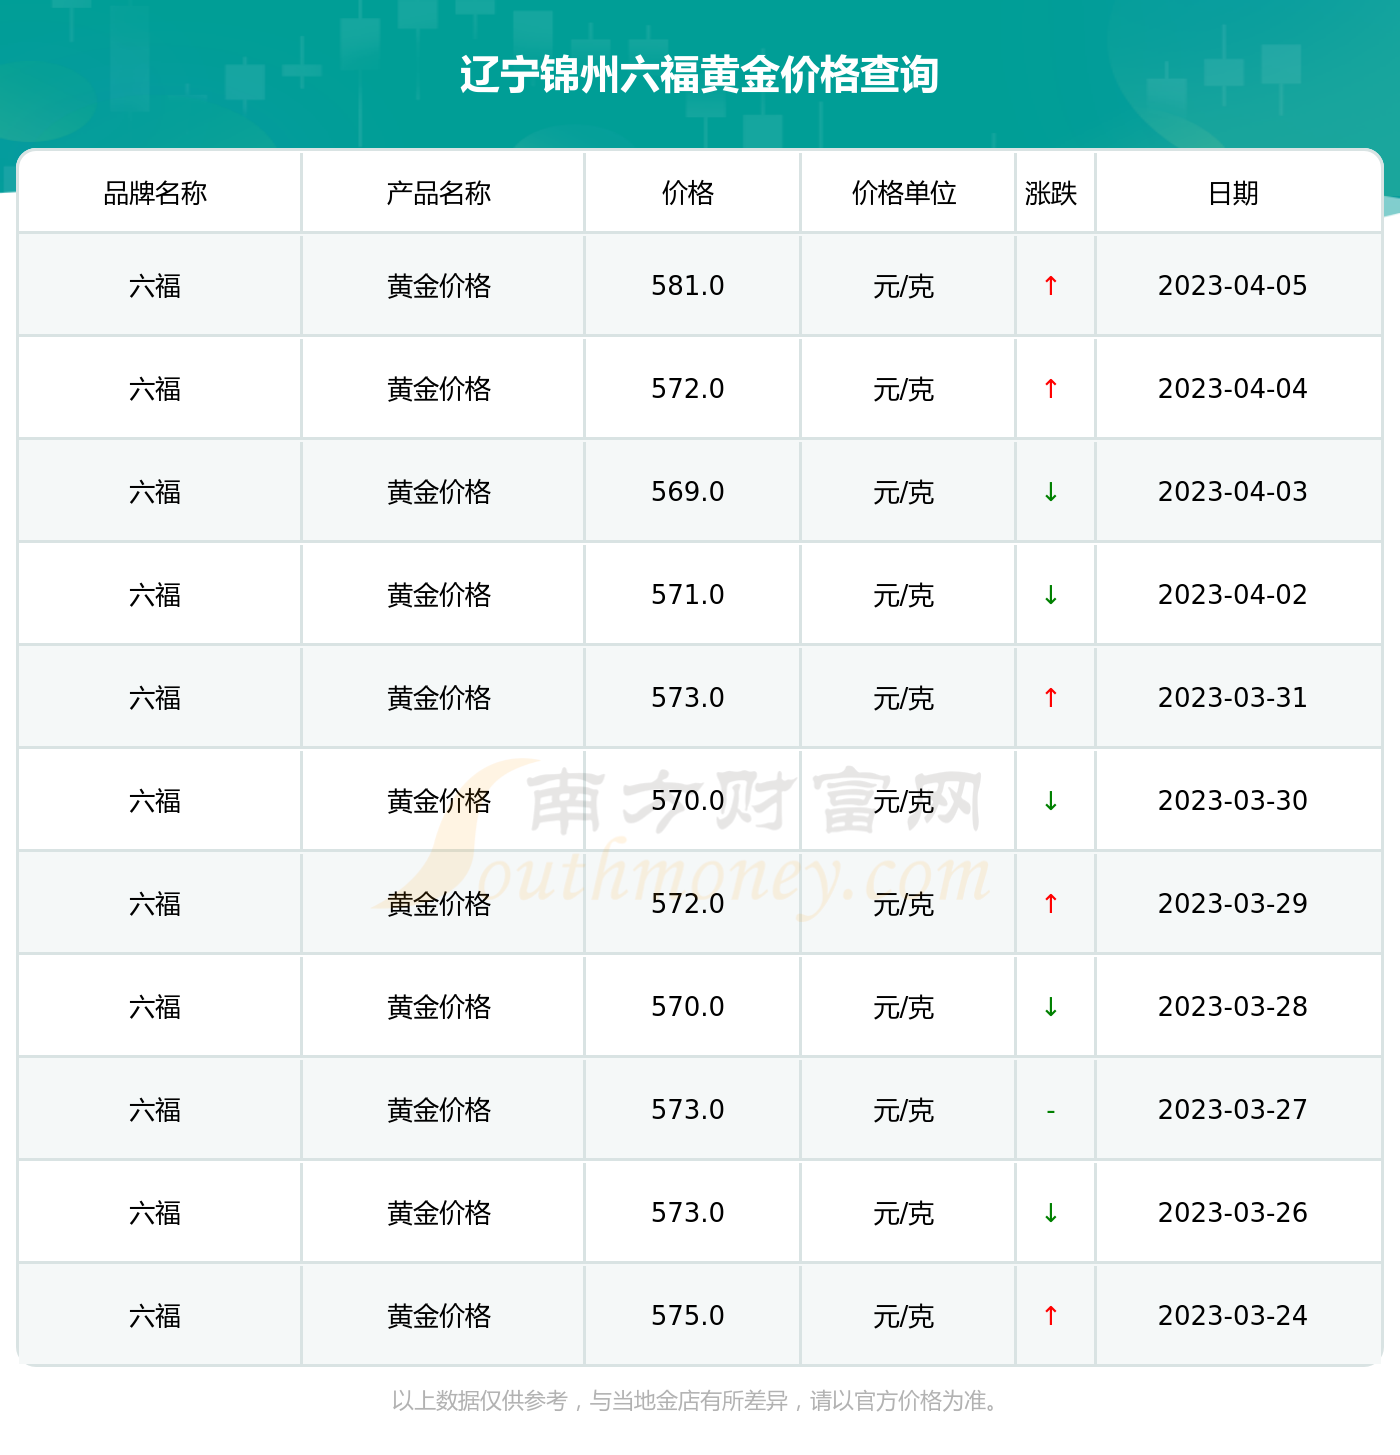The height and width of the screenshot is (1455, 1400).
Task: Click 黄金价格 in the 2023-04-02 row
Action: click(x=439, y=595)
